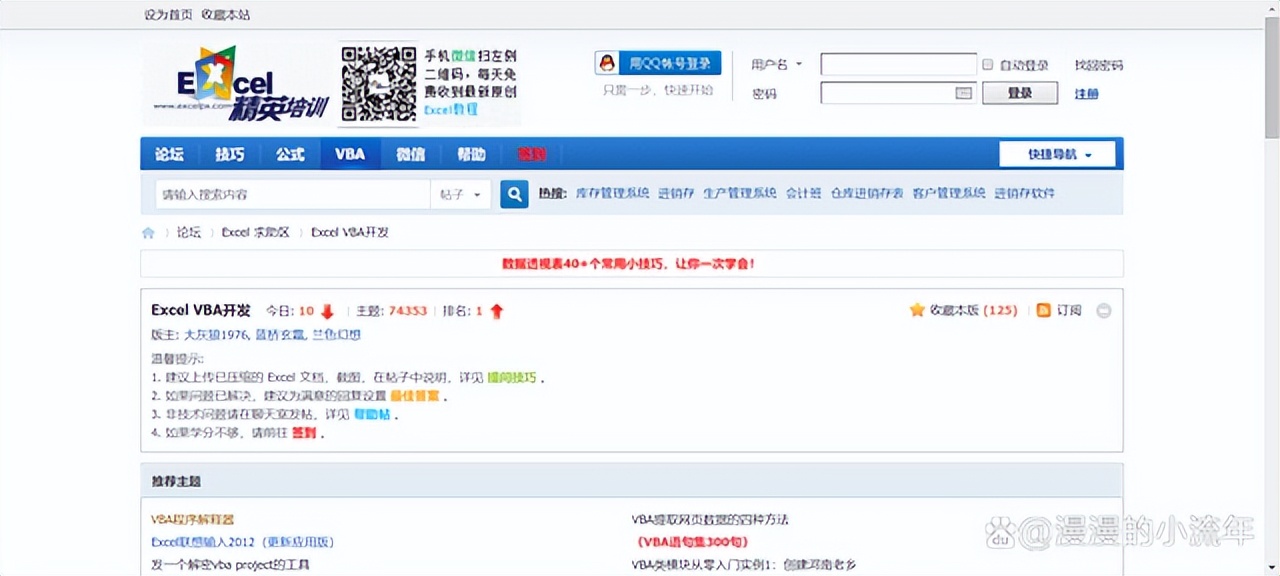Click the Excel 求助区 breadcrumb link
Image resolution: width=1280 pixels, height=576 pixels.
point(255,232)
